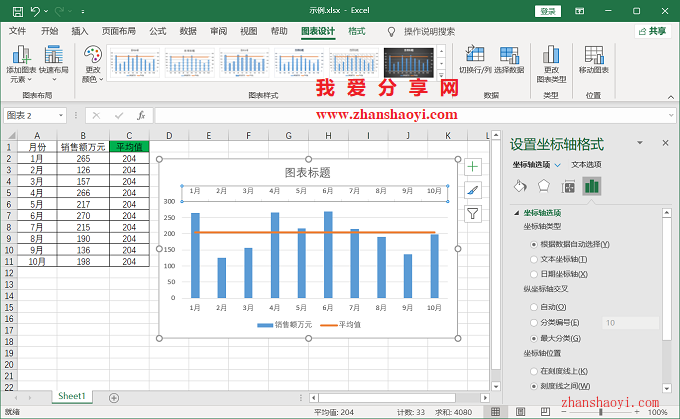Expand chart styles gallery More arrow
Image resolution: width=680 pixels, height=419 pixels.
(x=441, y=75)
